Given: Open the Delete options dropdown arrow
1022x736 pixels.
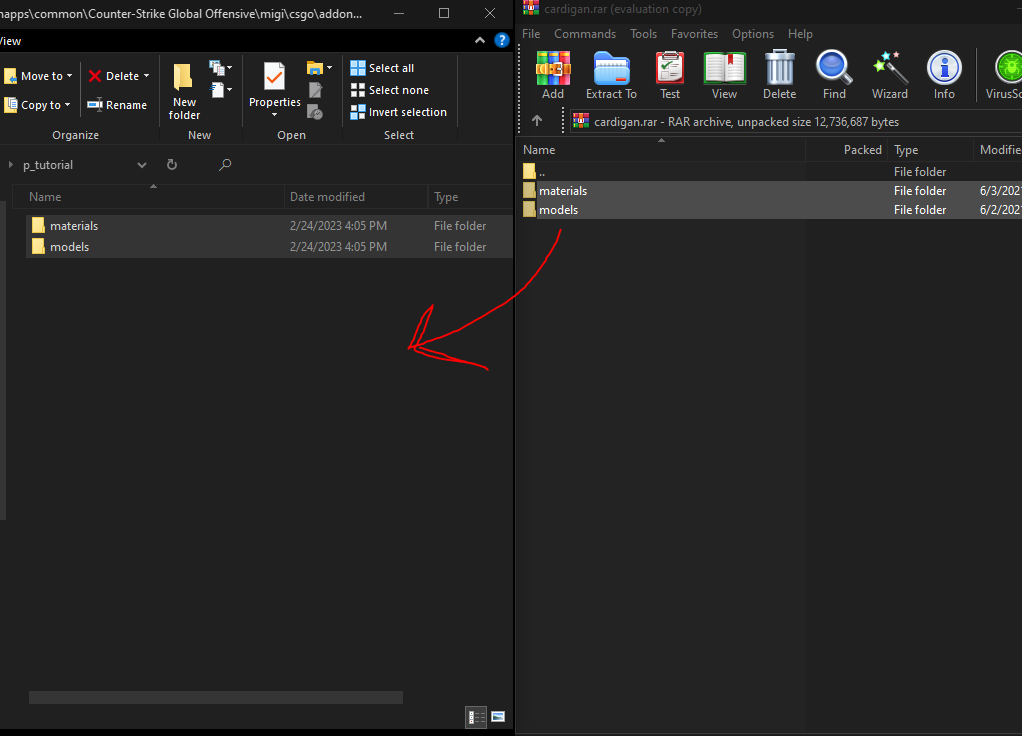Looking at the screenshot, I should [x=147, y=76].
